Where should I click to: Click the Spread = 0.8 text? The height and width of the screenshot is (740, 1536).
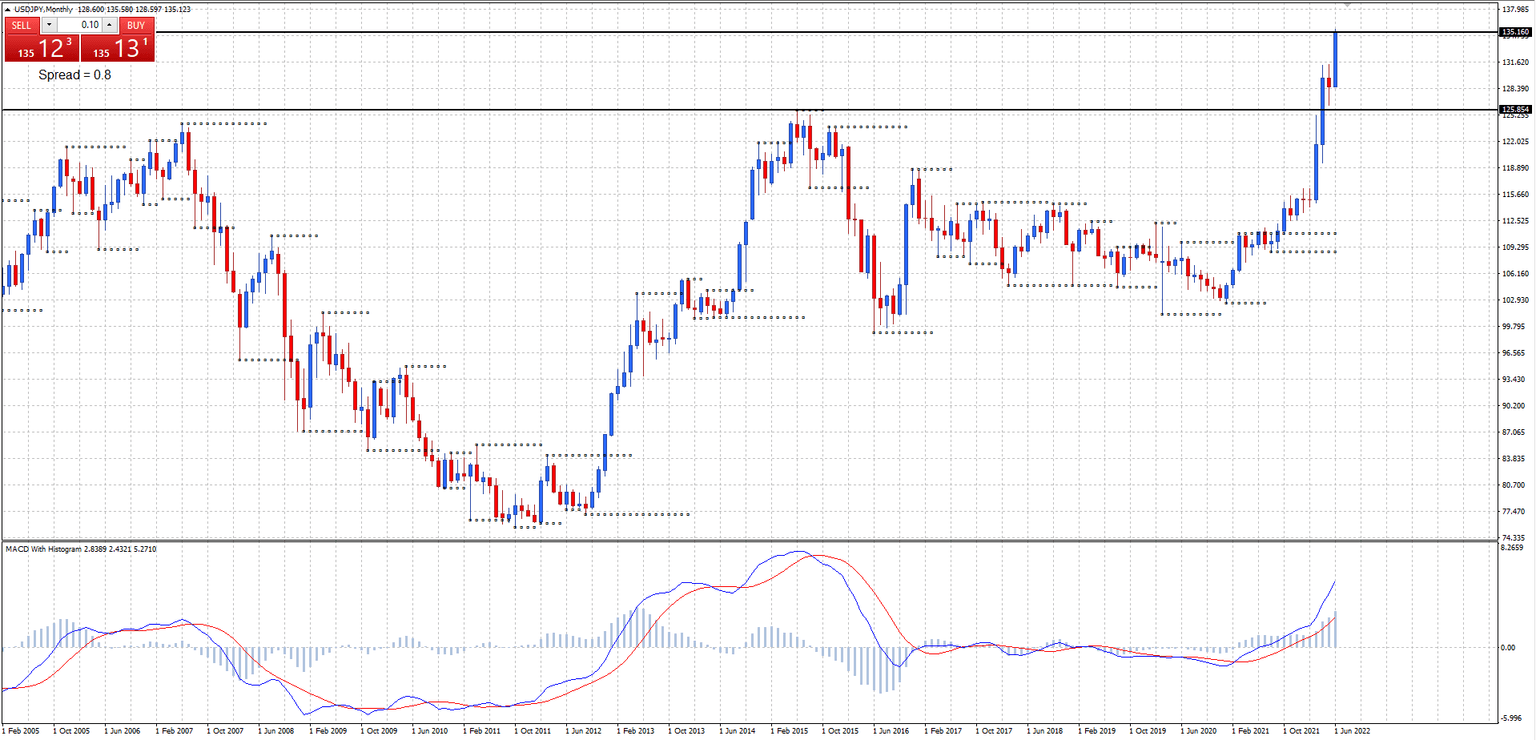point(75,75)
